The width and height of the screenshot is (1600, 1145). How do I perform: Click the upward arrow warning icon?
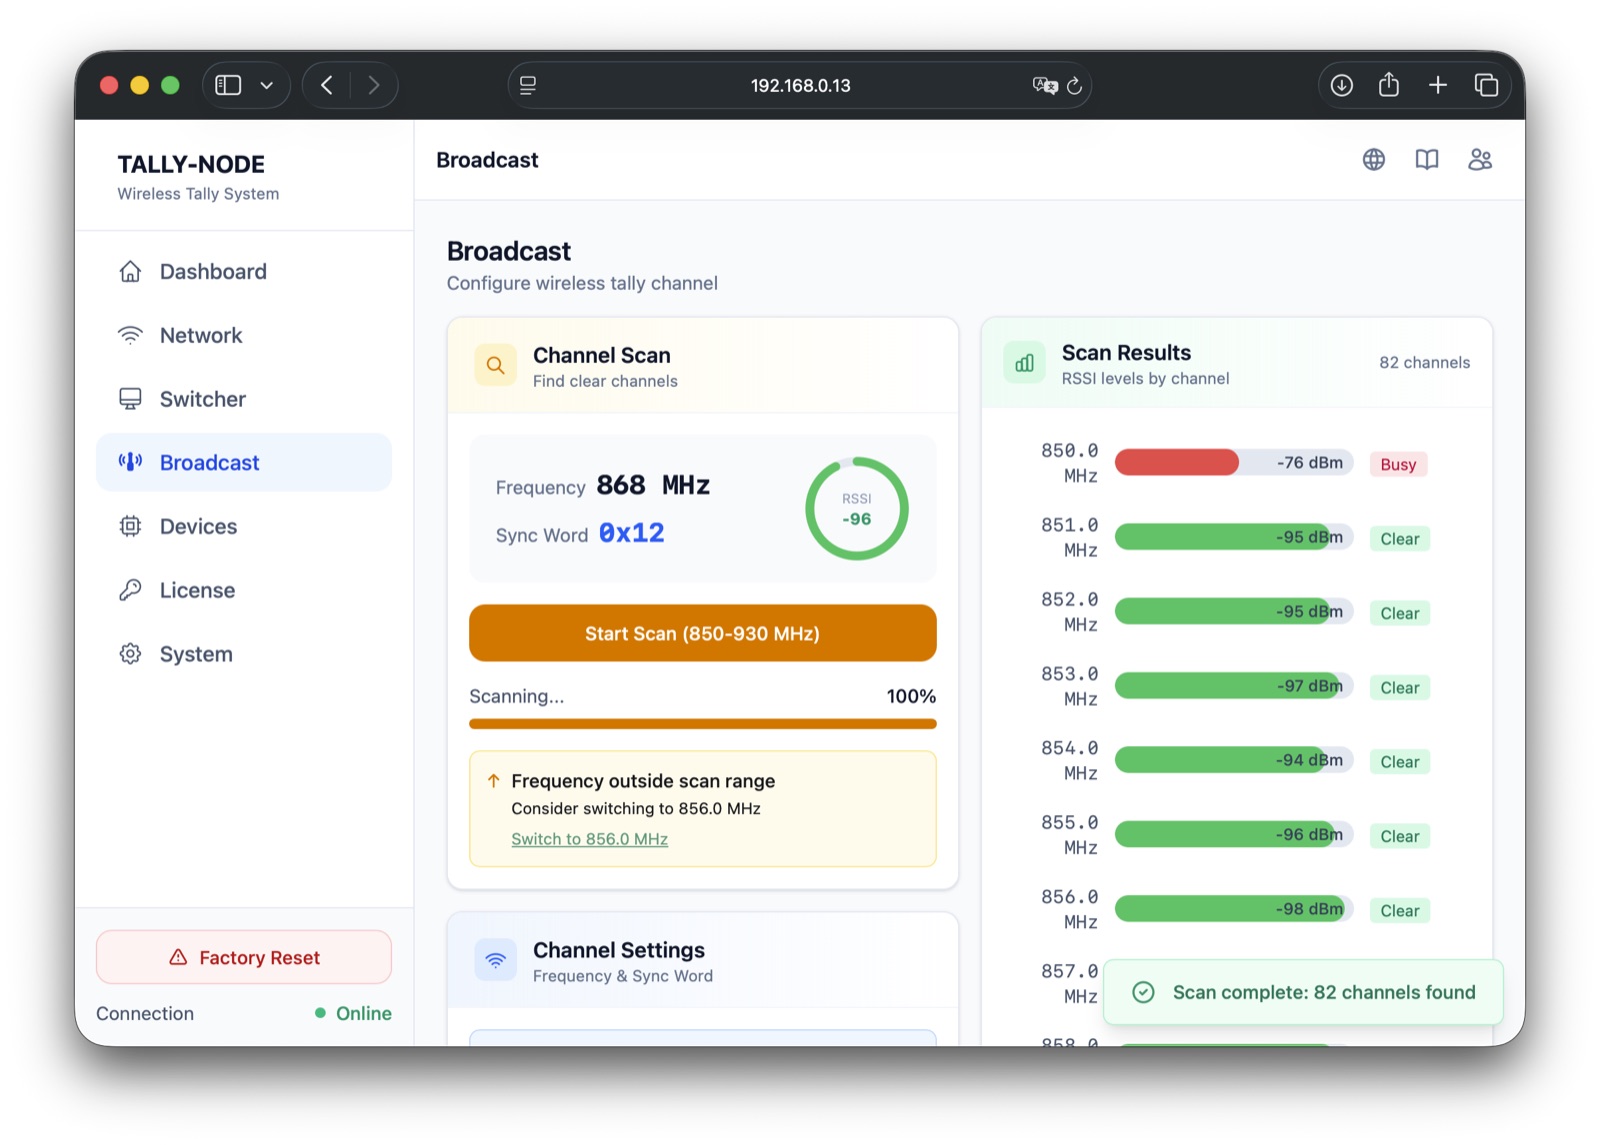point(493,781)
